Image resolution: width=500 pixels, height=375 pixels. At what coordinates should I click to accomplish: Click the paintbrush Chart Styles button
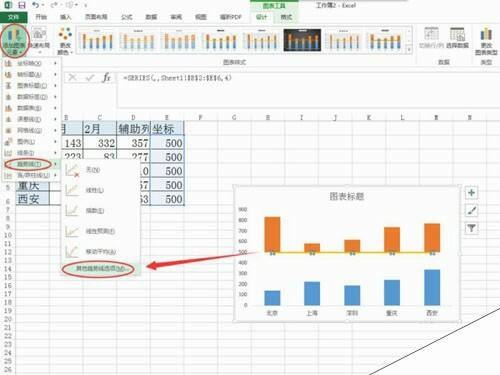pyautogui.click(x=471, y=210)
